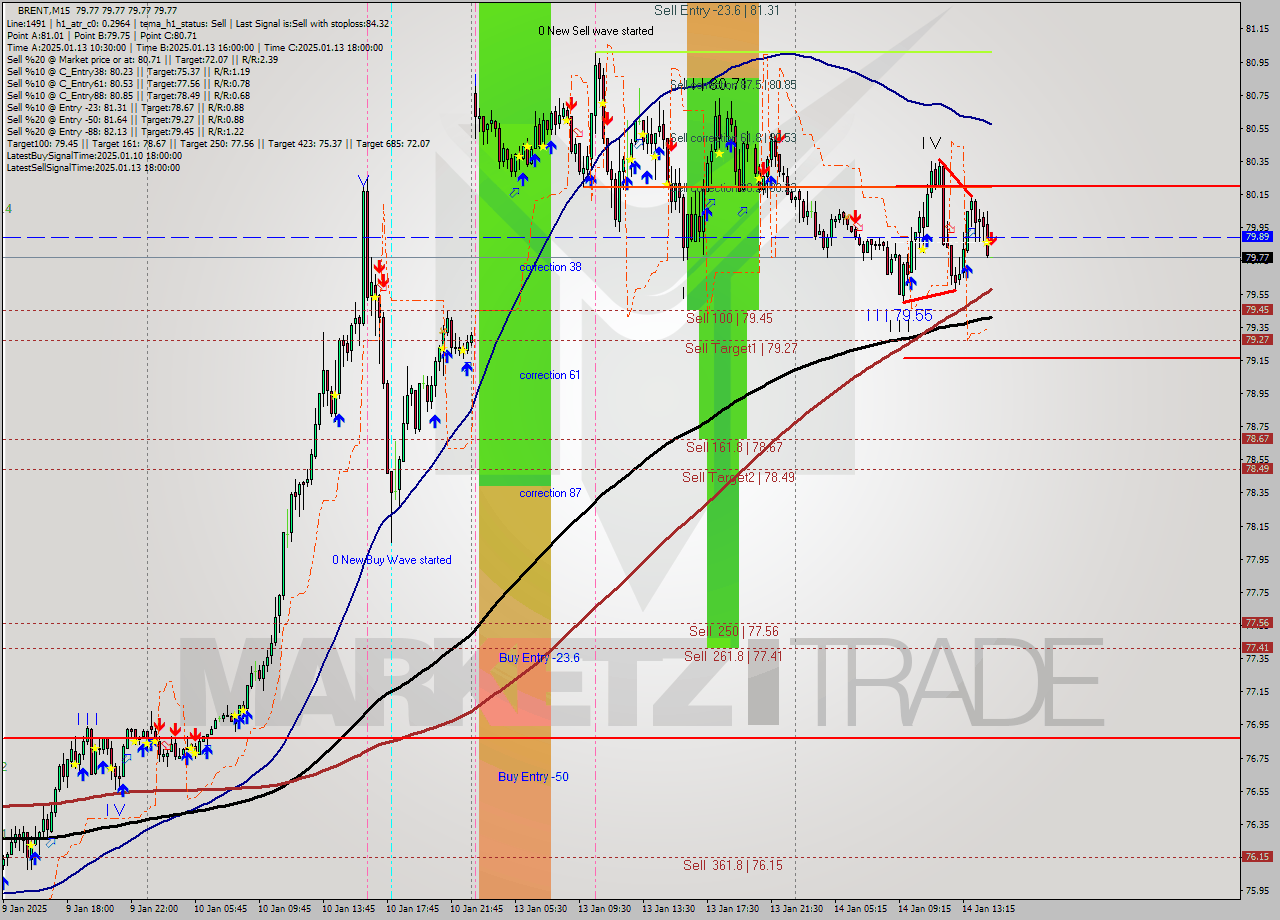
Task: Click the '10 Jan 09:45' time label
Action: click(x=286, y=909)
